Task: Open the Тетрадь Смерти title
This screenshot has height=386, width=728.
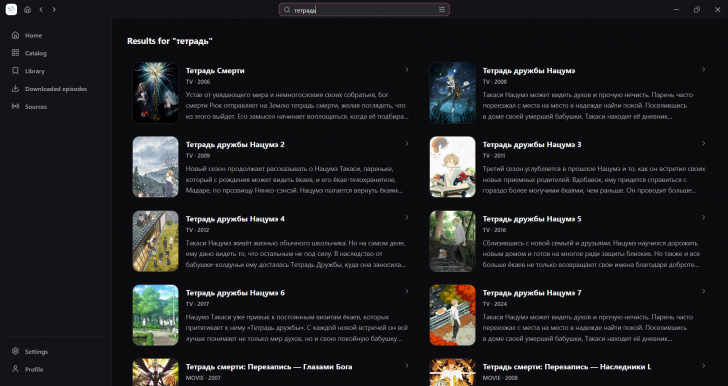Action: click(x=215, y=71)
